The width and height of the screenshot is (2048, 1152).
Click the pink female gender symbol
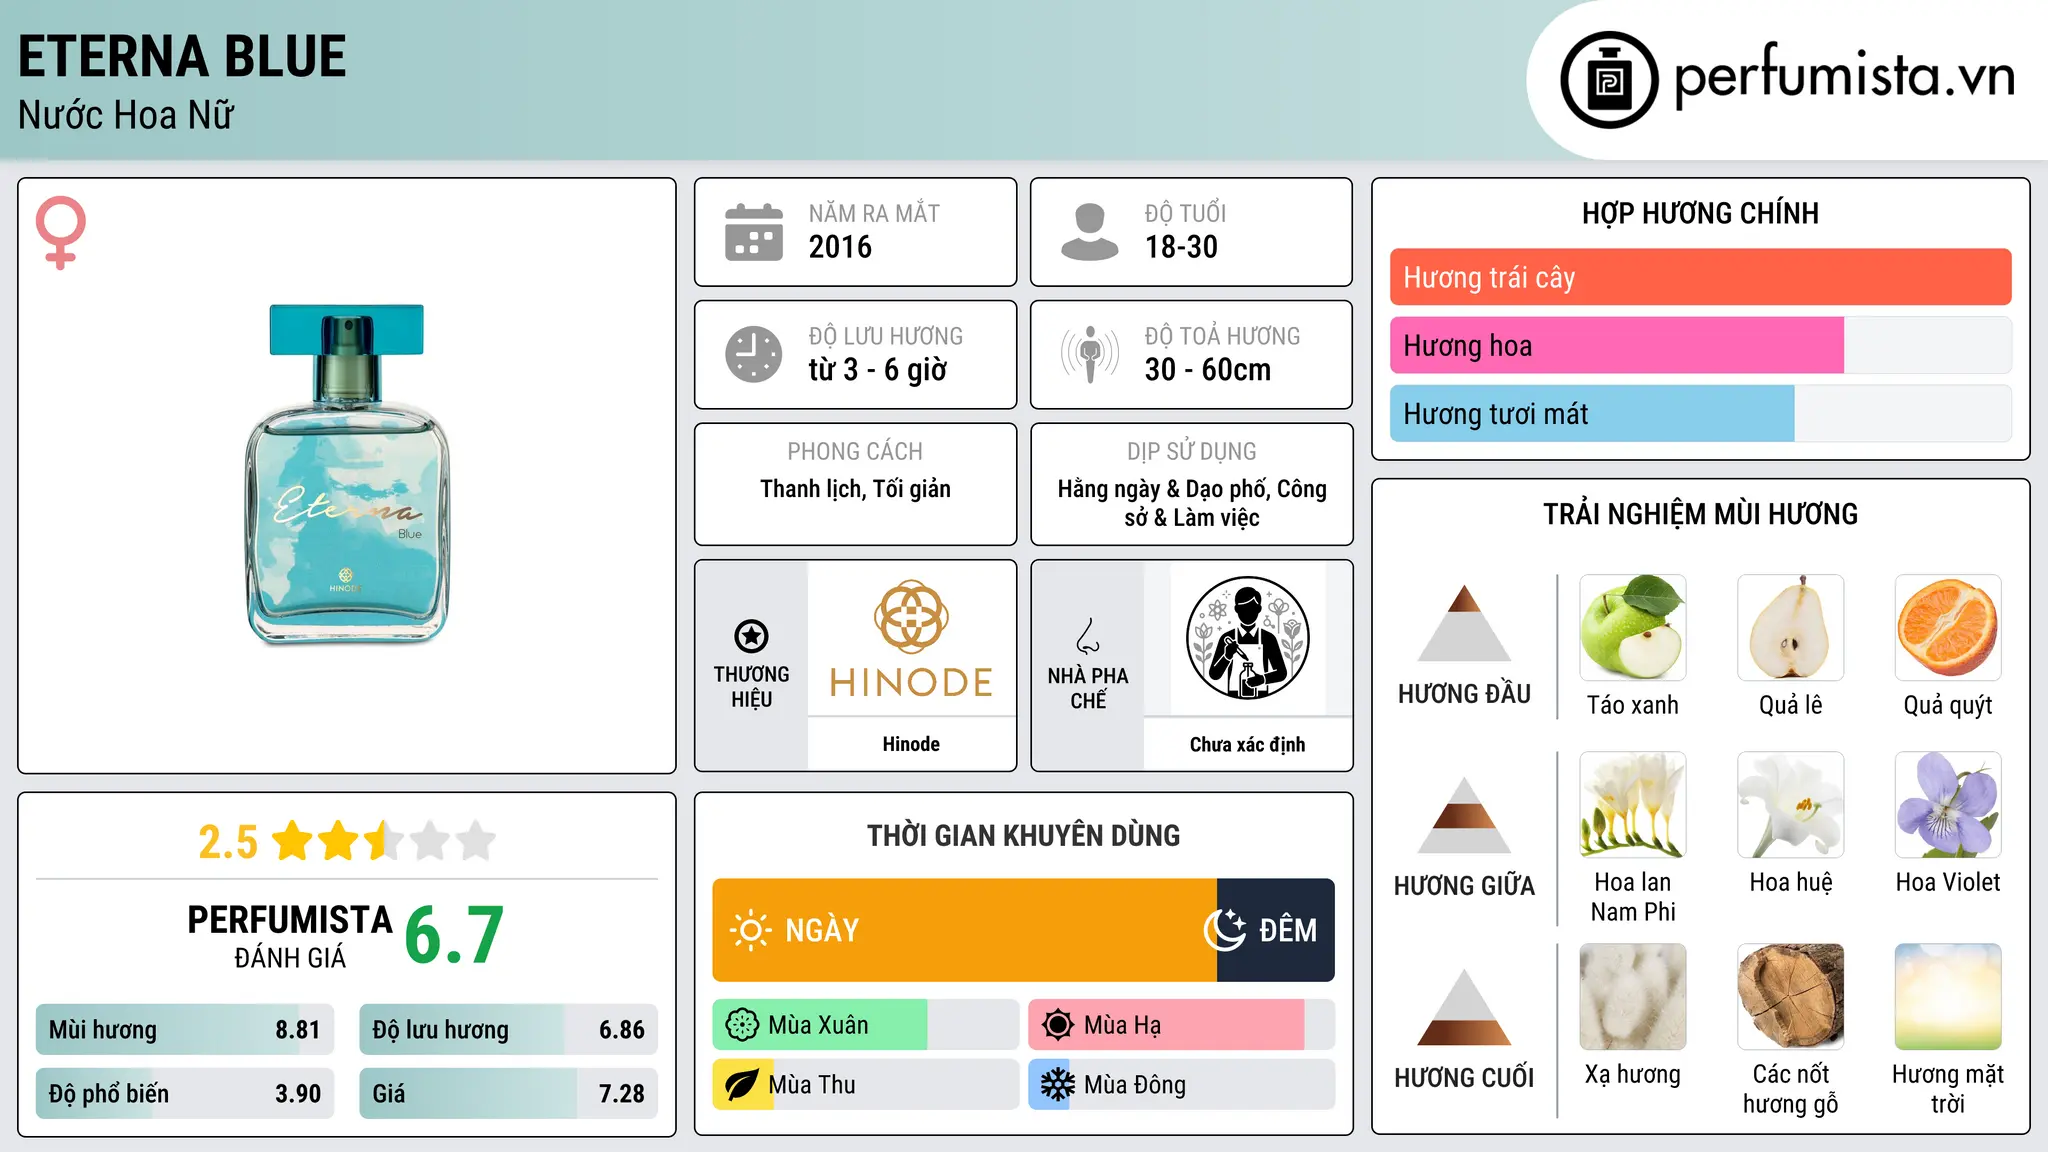pos(60,232)
